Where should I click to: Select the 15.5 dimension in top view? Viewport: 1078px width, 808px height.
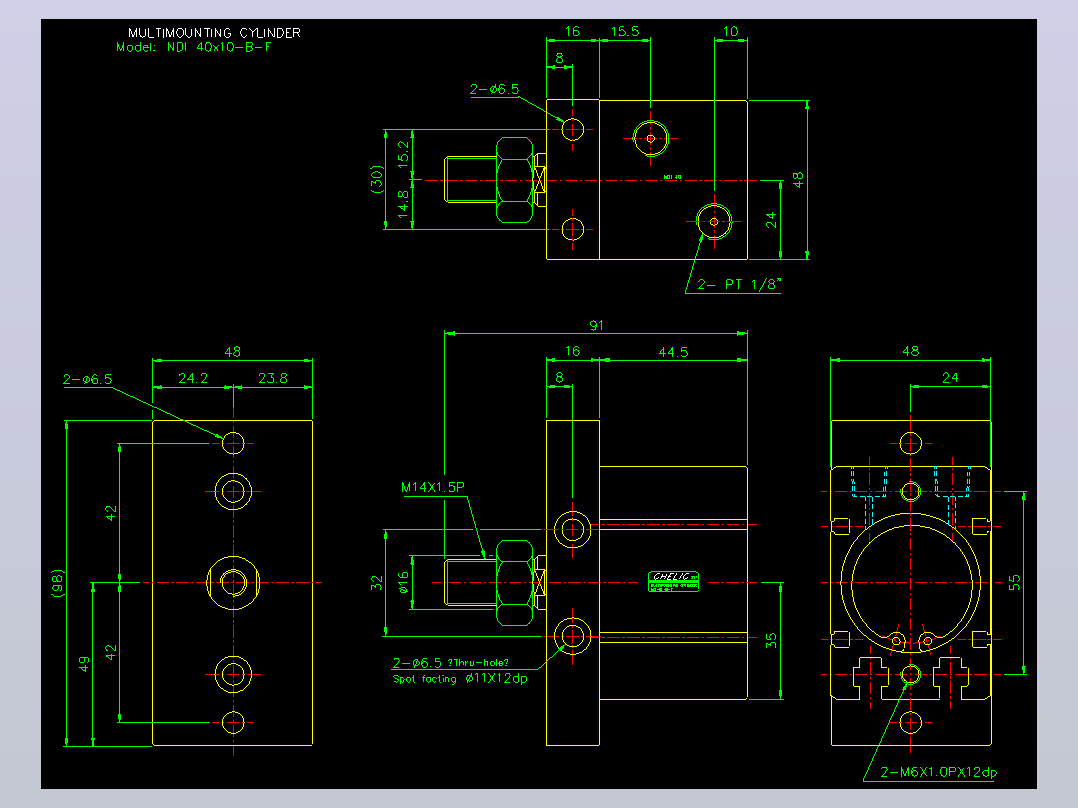pyautogui.click(x=625, y=32)
